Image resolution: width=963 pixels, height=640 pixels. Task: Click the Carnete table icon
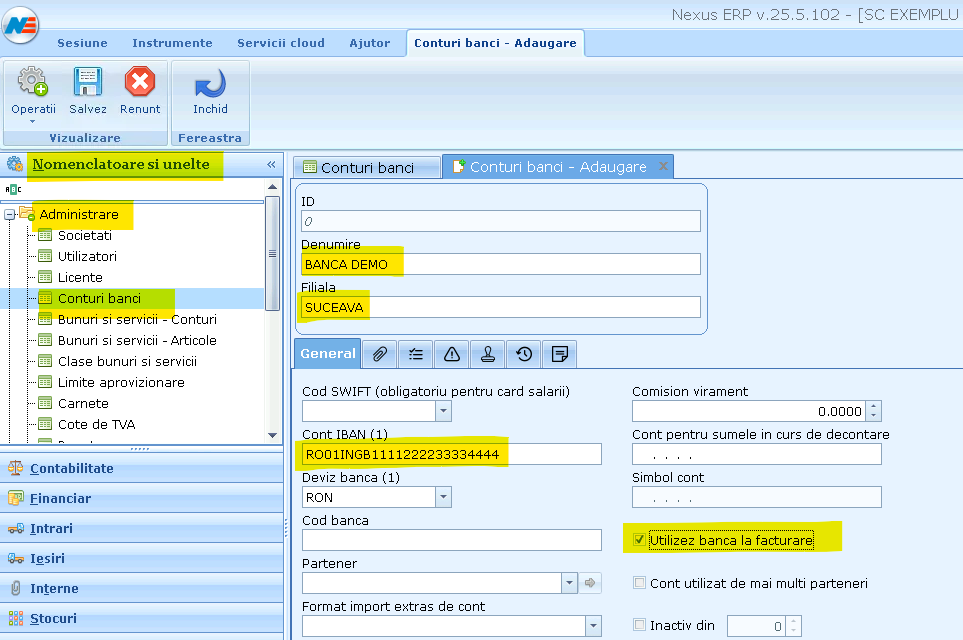pos(45,404)
